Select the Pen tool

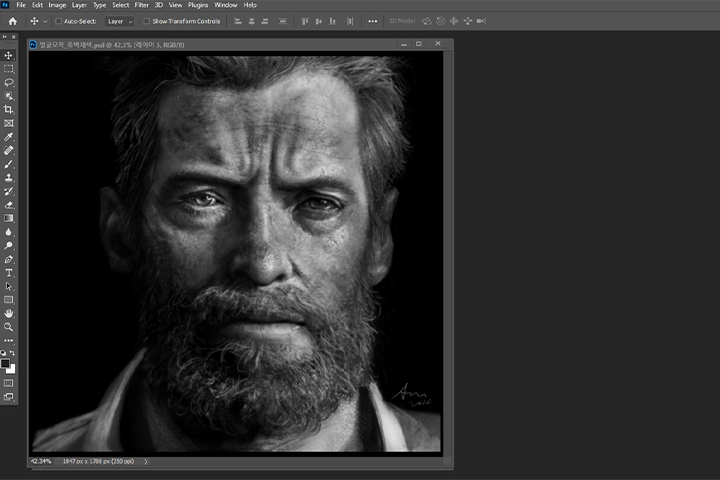tap(9, 259)
